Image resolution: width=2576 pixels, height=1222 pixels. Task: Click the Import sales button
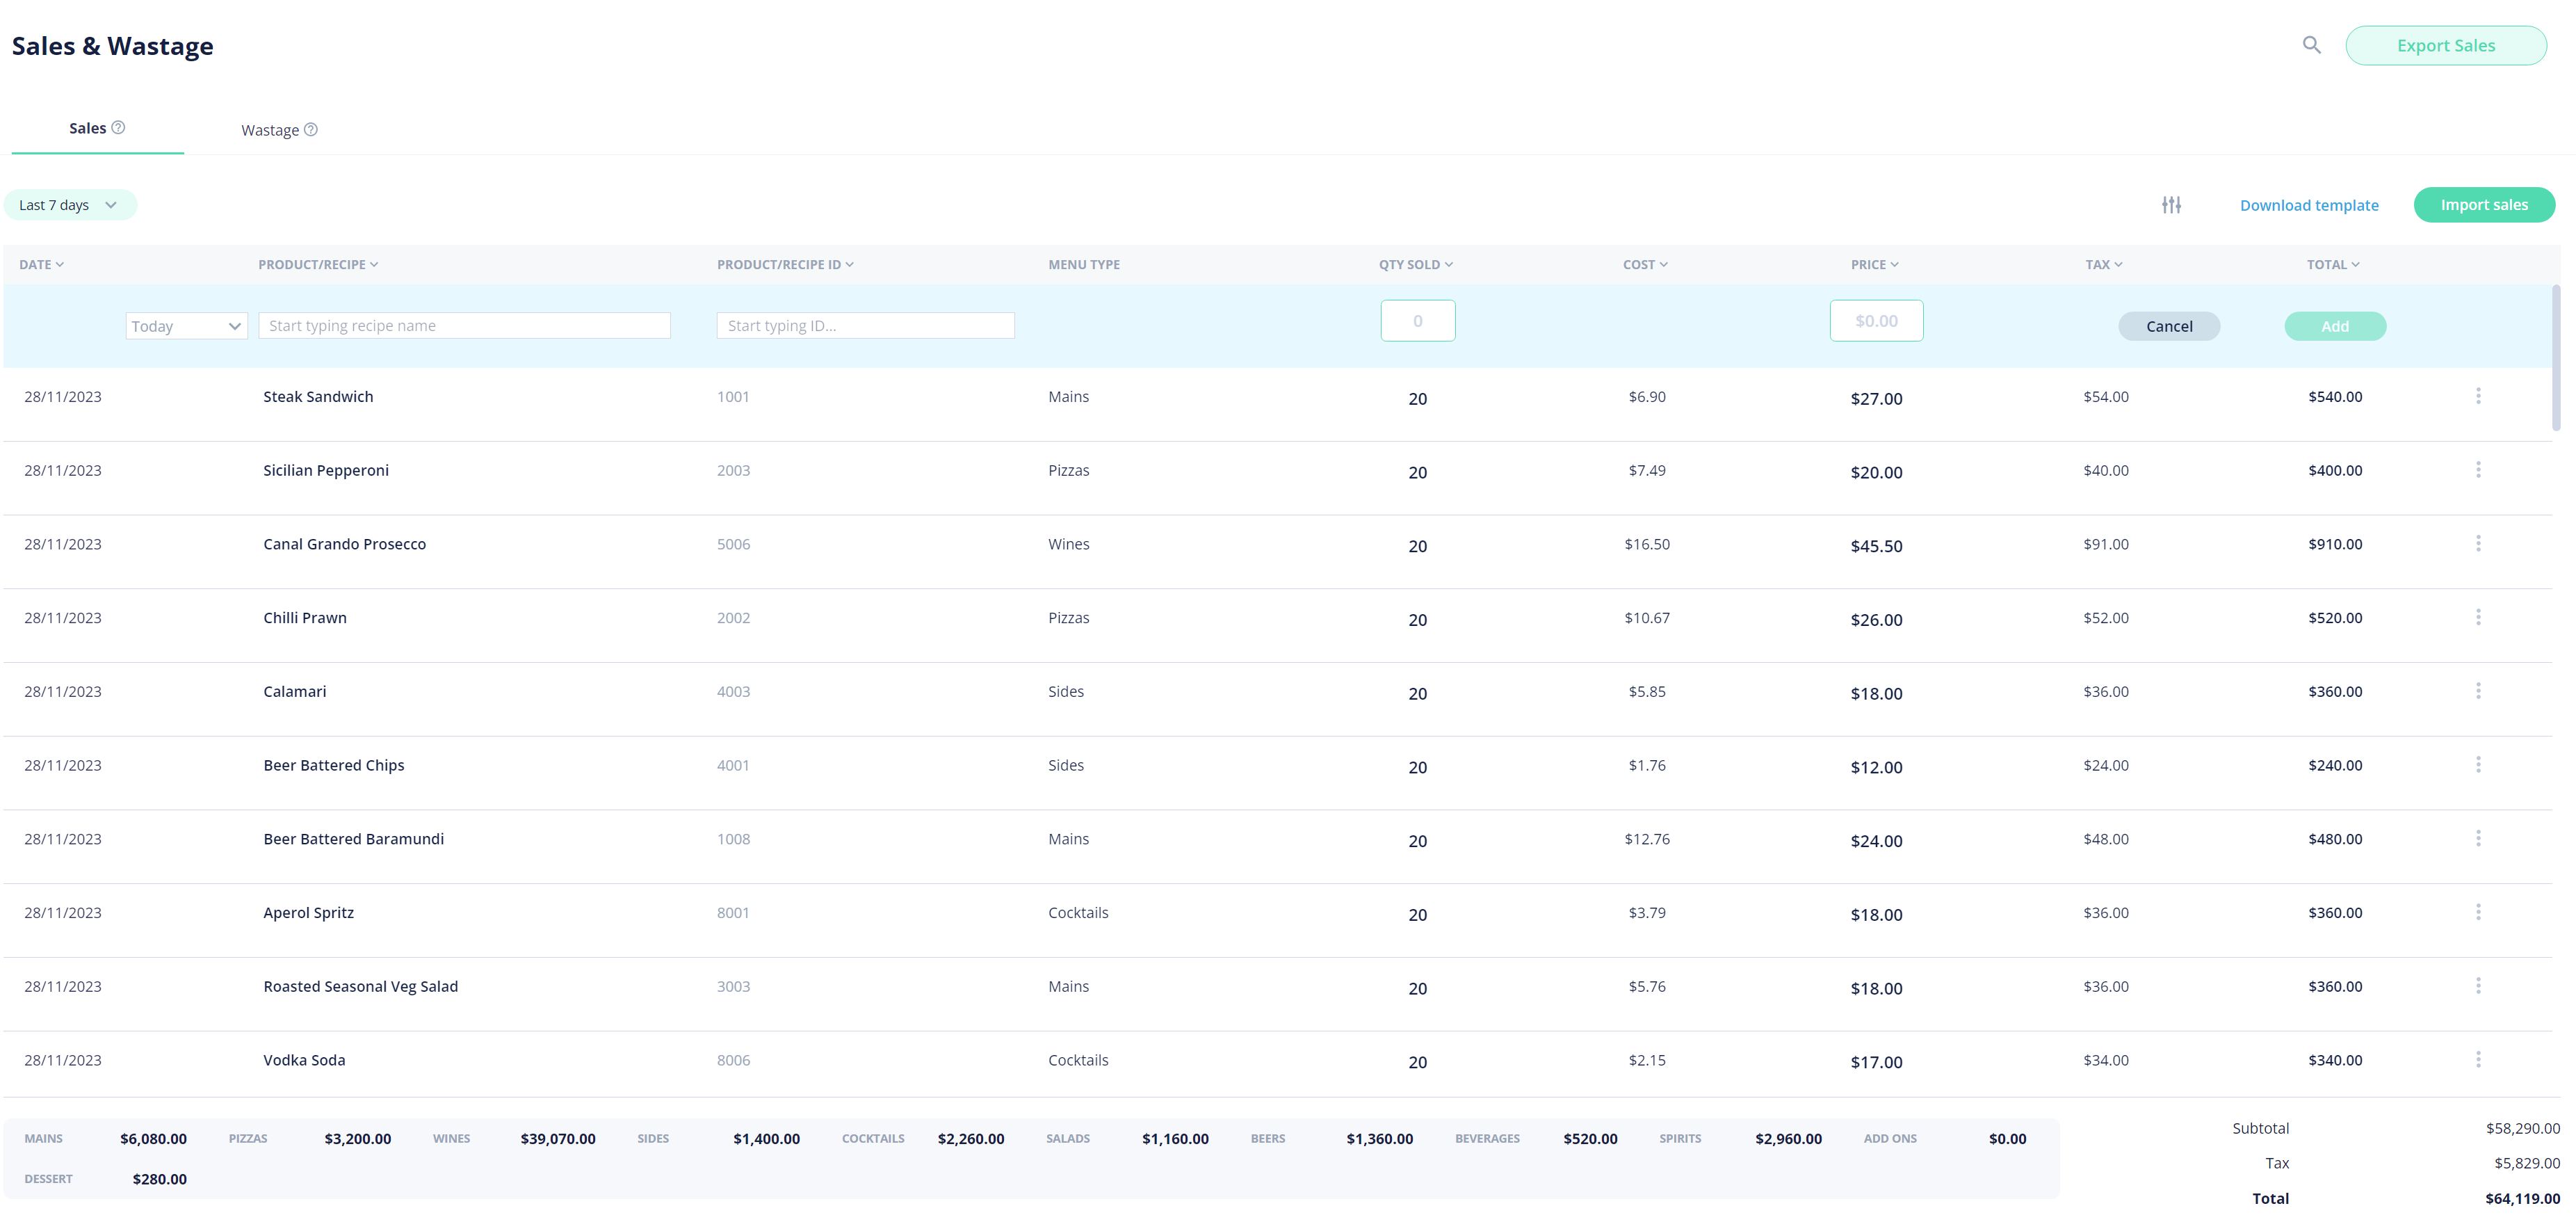coord(2484,204)
